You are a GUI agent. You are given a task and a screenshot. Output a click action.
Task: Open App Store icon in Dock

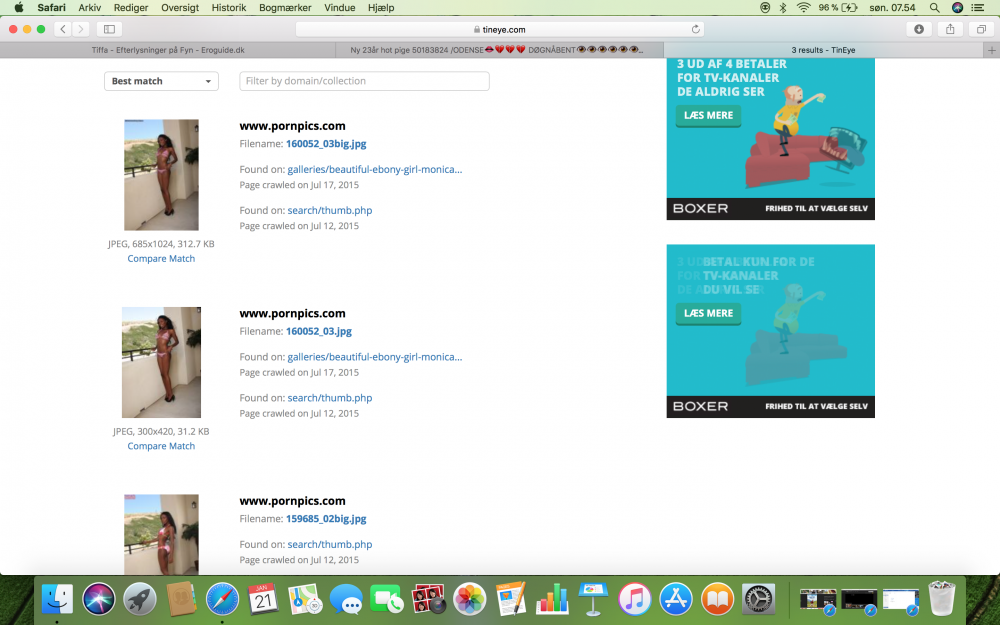(x=676, y=599)
